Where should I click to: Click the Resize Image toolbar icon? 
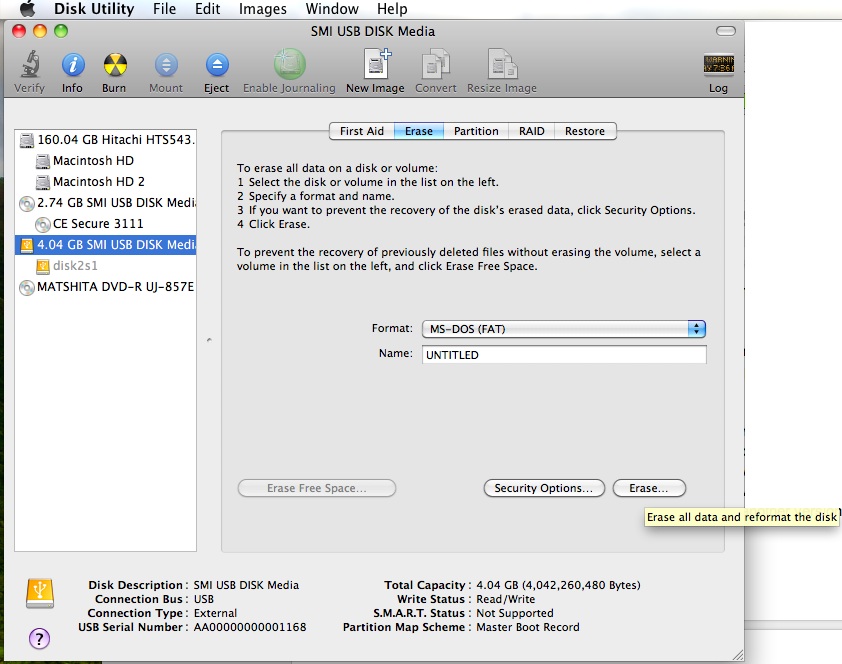[502, 64]
